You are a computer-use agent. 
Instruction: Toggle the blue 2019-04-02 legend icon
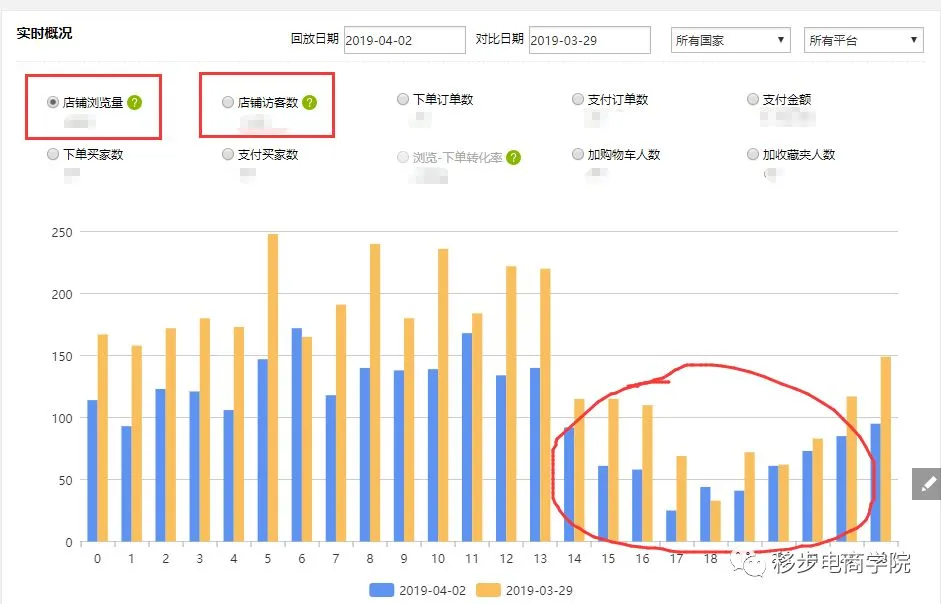[x=382, y=590]
